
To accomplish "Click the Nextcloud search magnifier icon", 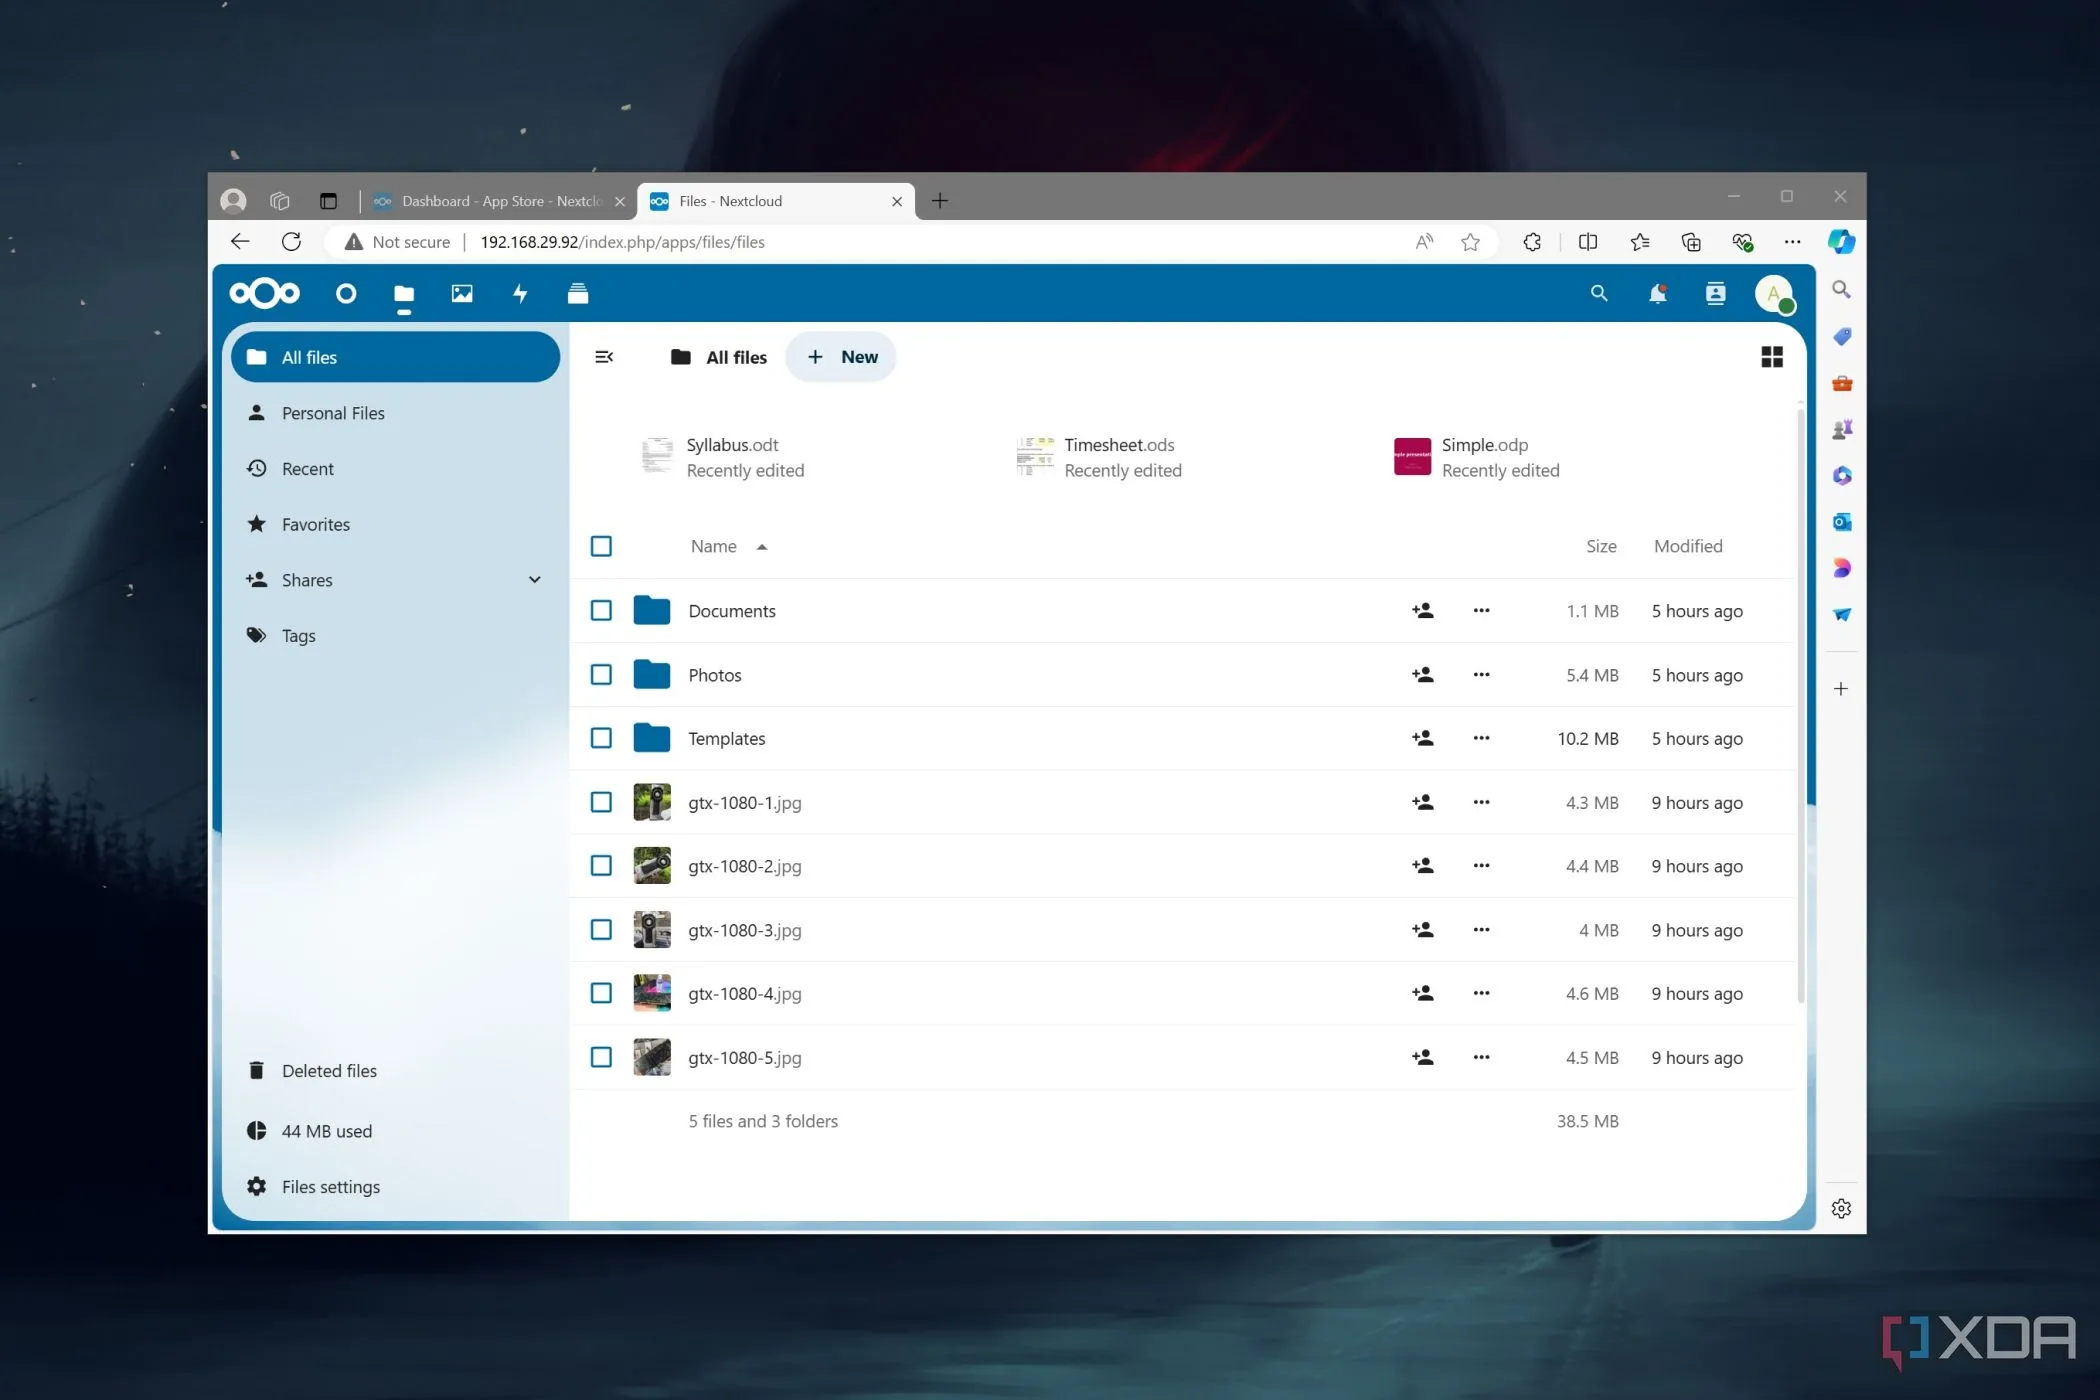I will coord(1599,293).
